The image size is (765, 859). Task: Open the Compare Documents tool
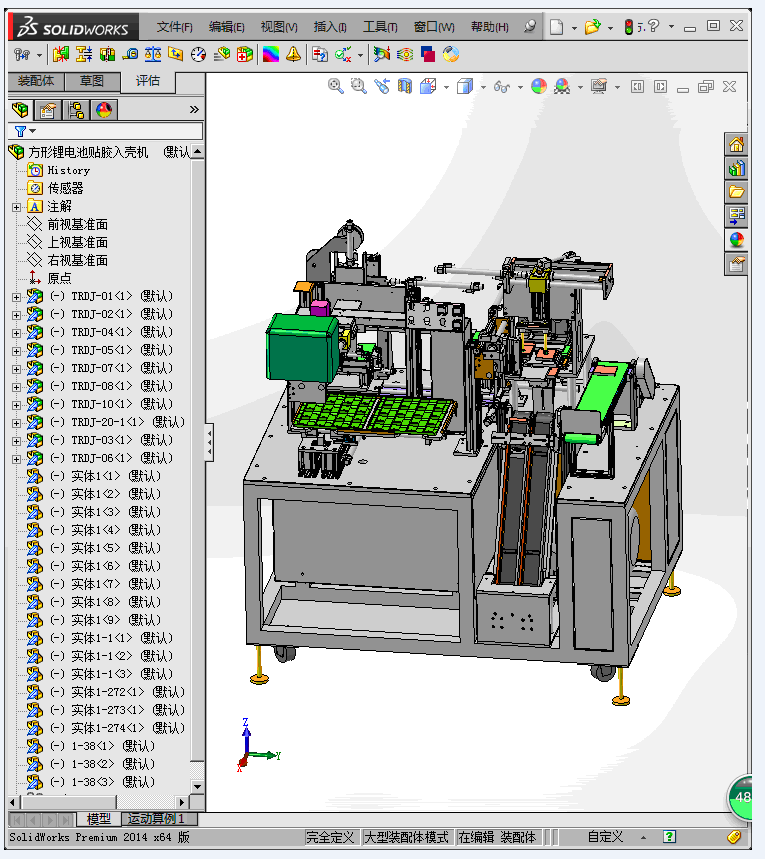point(319,54)
